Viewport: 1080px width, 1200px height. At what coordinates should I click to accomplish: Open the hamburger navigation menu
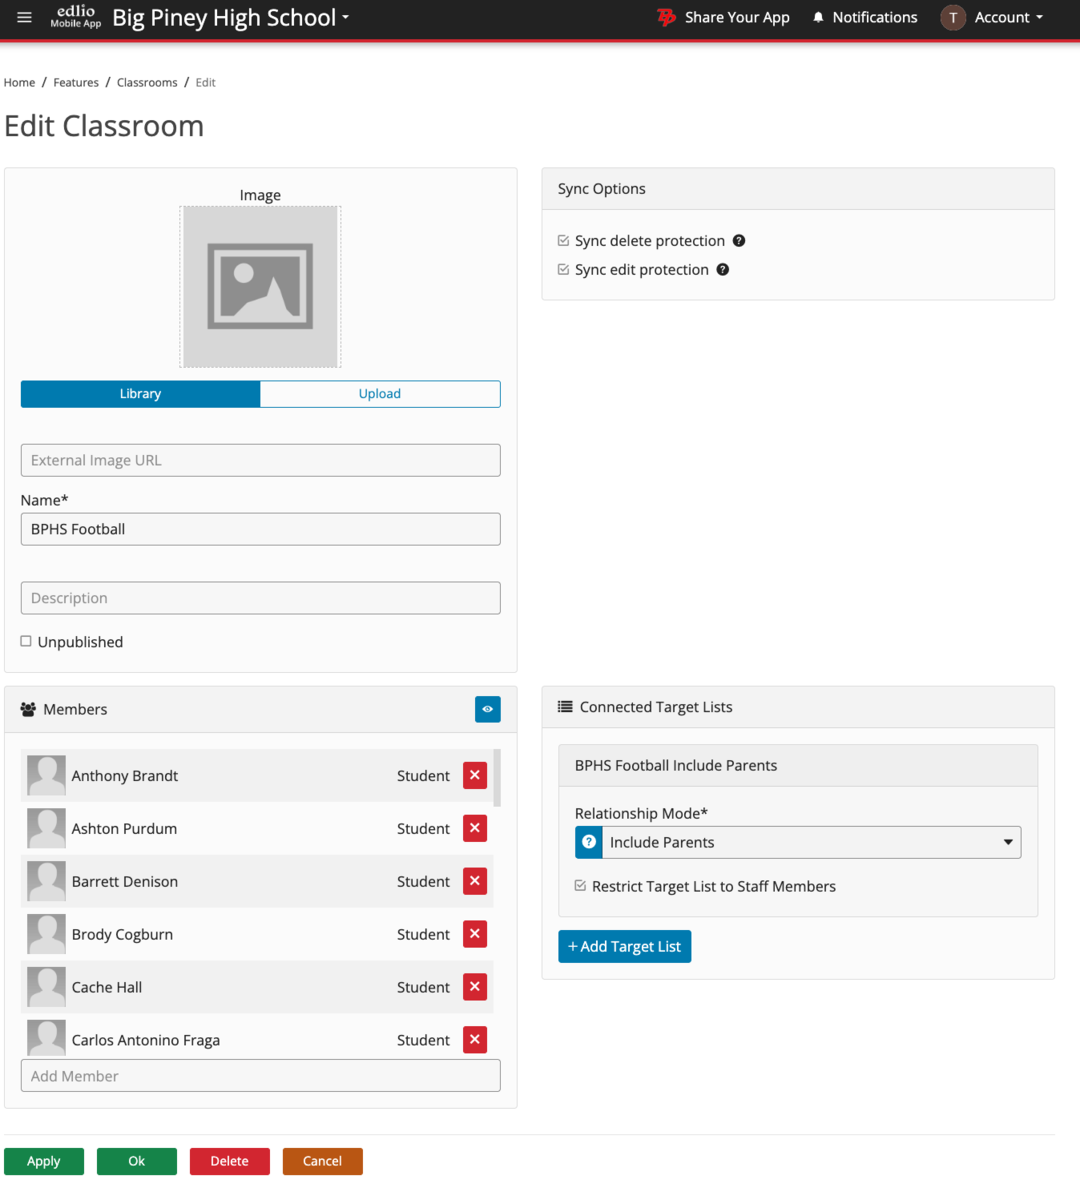[x=24, y=17]
